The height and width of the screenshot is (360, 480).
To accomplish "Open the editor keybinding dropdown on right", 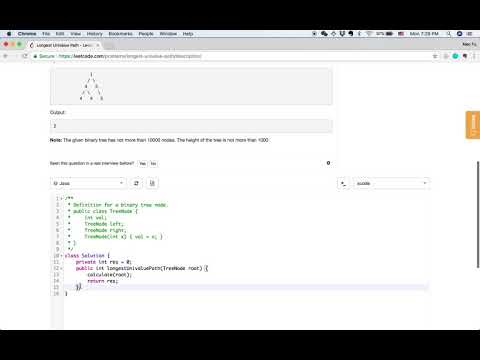I will (391, 183).
